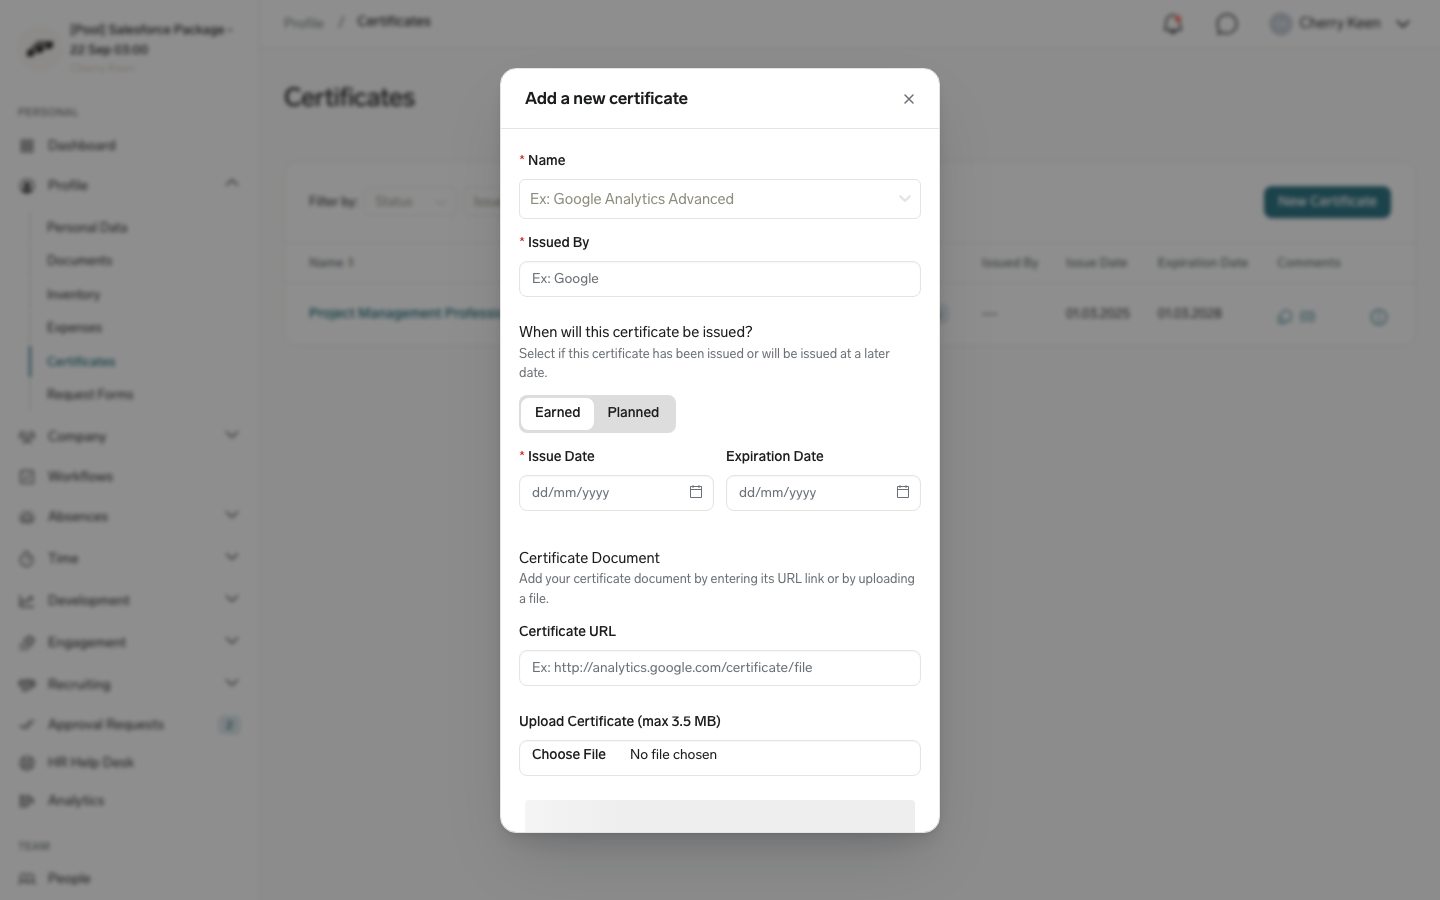The width and height of the screenshot is (1440, 900).
Task: Click the Dashboard icon in the sidebar
Action: click(x=27, y=146)
